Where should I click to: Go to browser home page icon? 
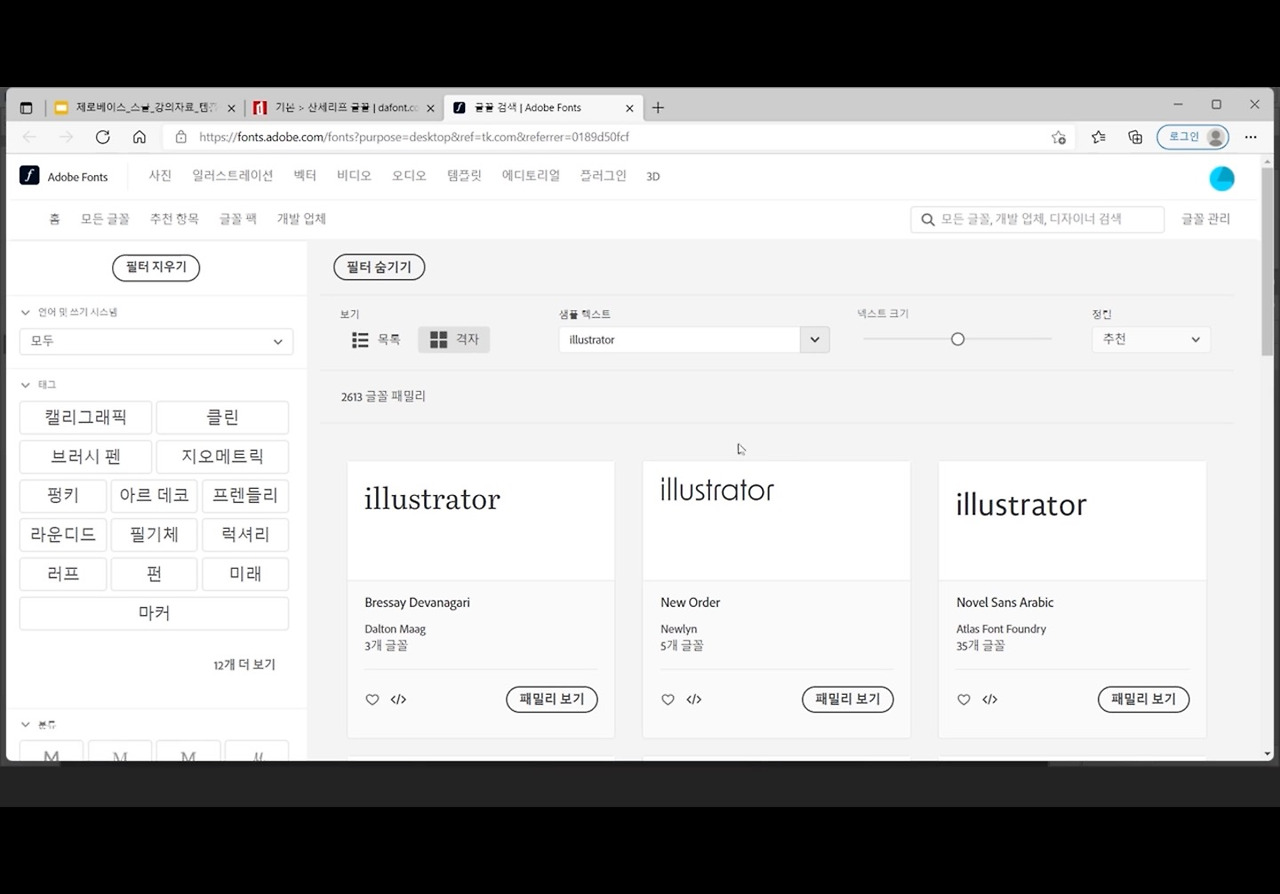tap(139, 137)
